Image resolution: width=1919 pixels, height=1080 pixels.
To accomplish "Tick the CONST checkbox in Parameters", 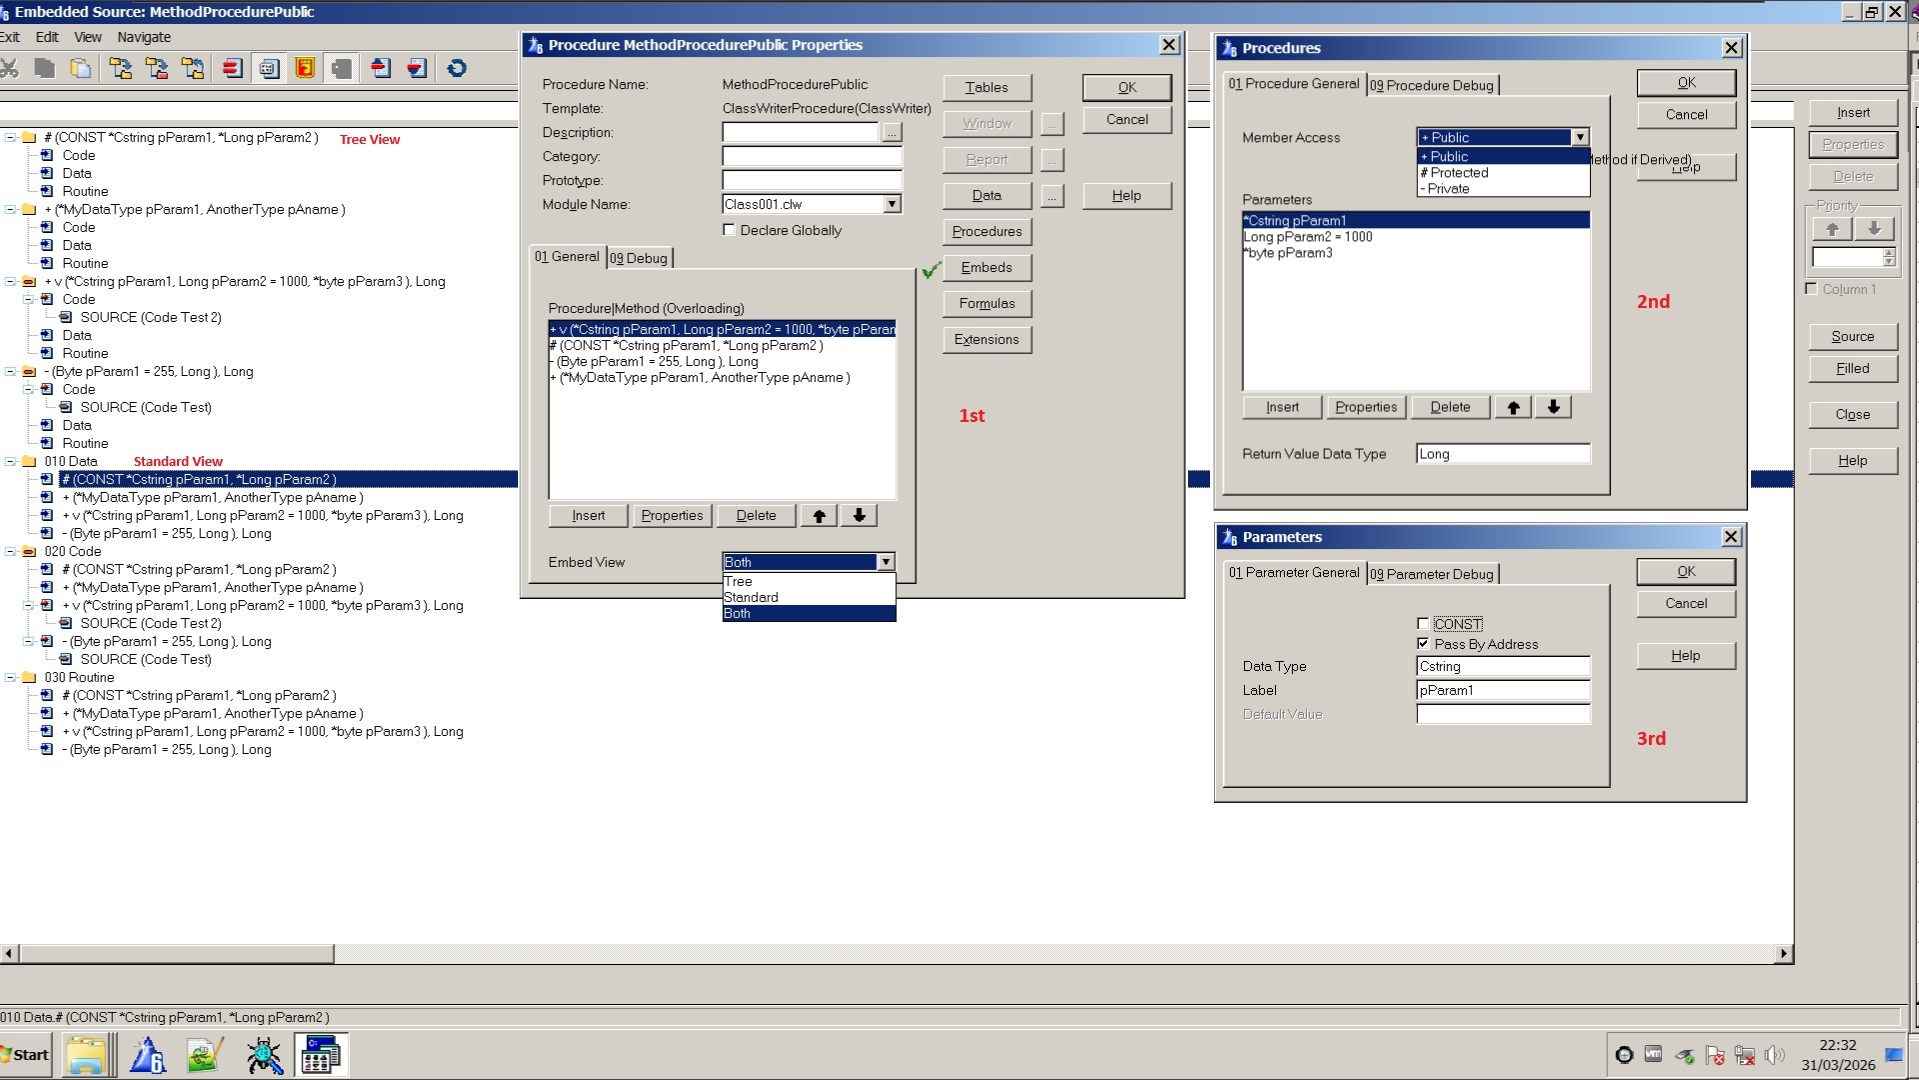I will [1423, 624].
